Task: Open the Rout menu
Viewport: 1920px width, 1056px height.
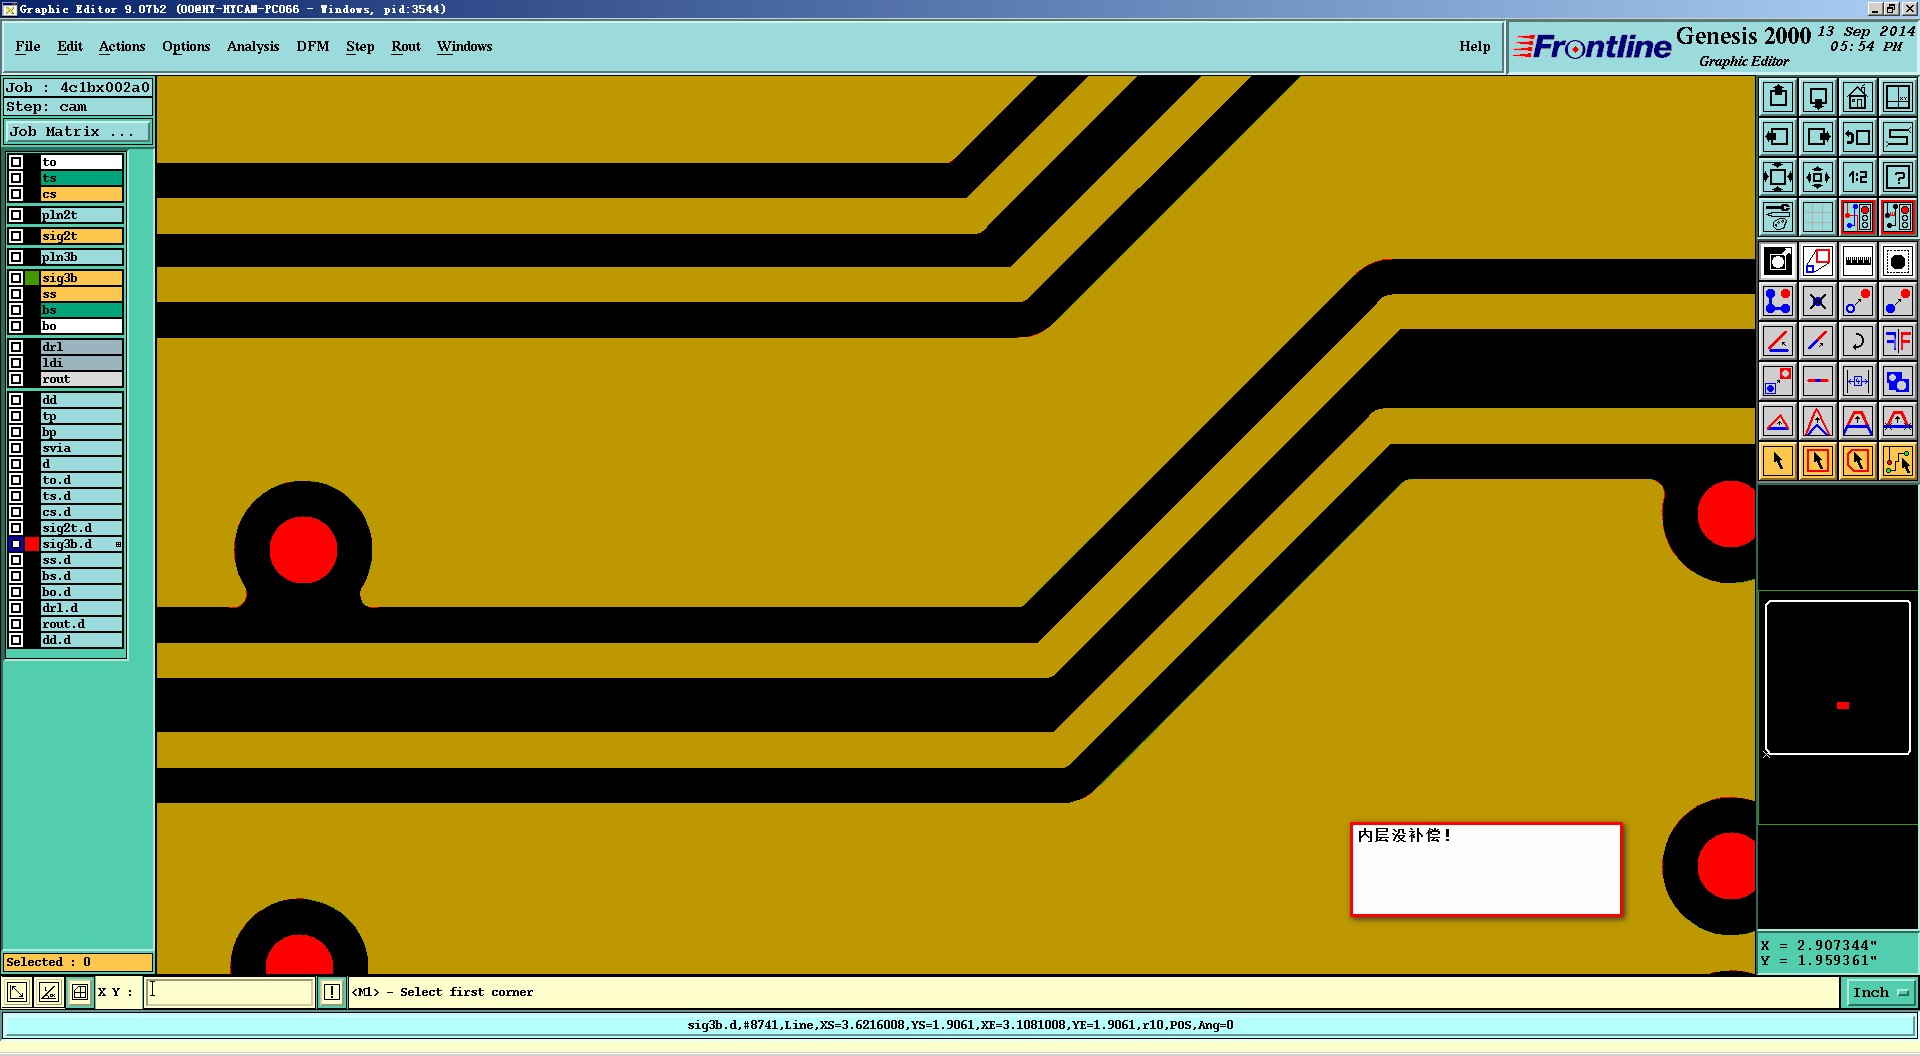Action: pyautogui.click(x=406, y=46)
